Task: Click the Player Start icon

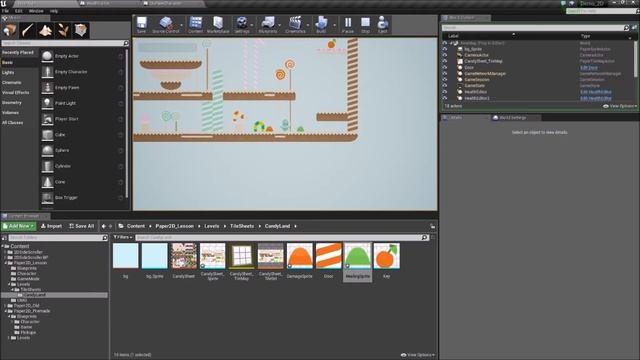Action: (47, 119)
